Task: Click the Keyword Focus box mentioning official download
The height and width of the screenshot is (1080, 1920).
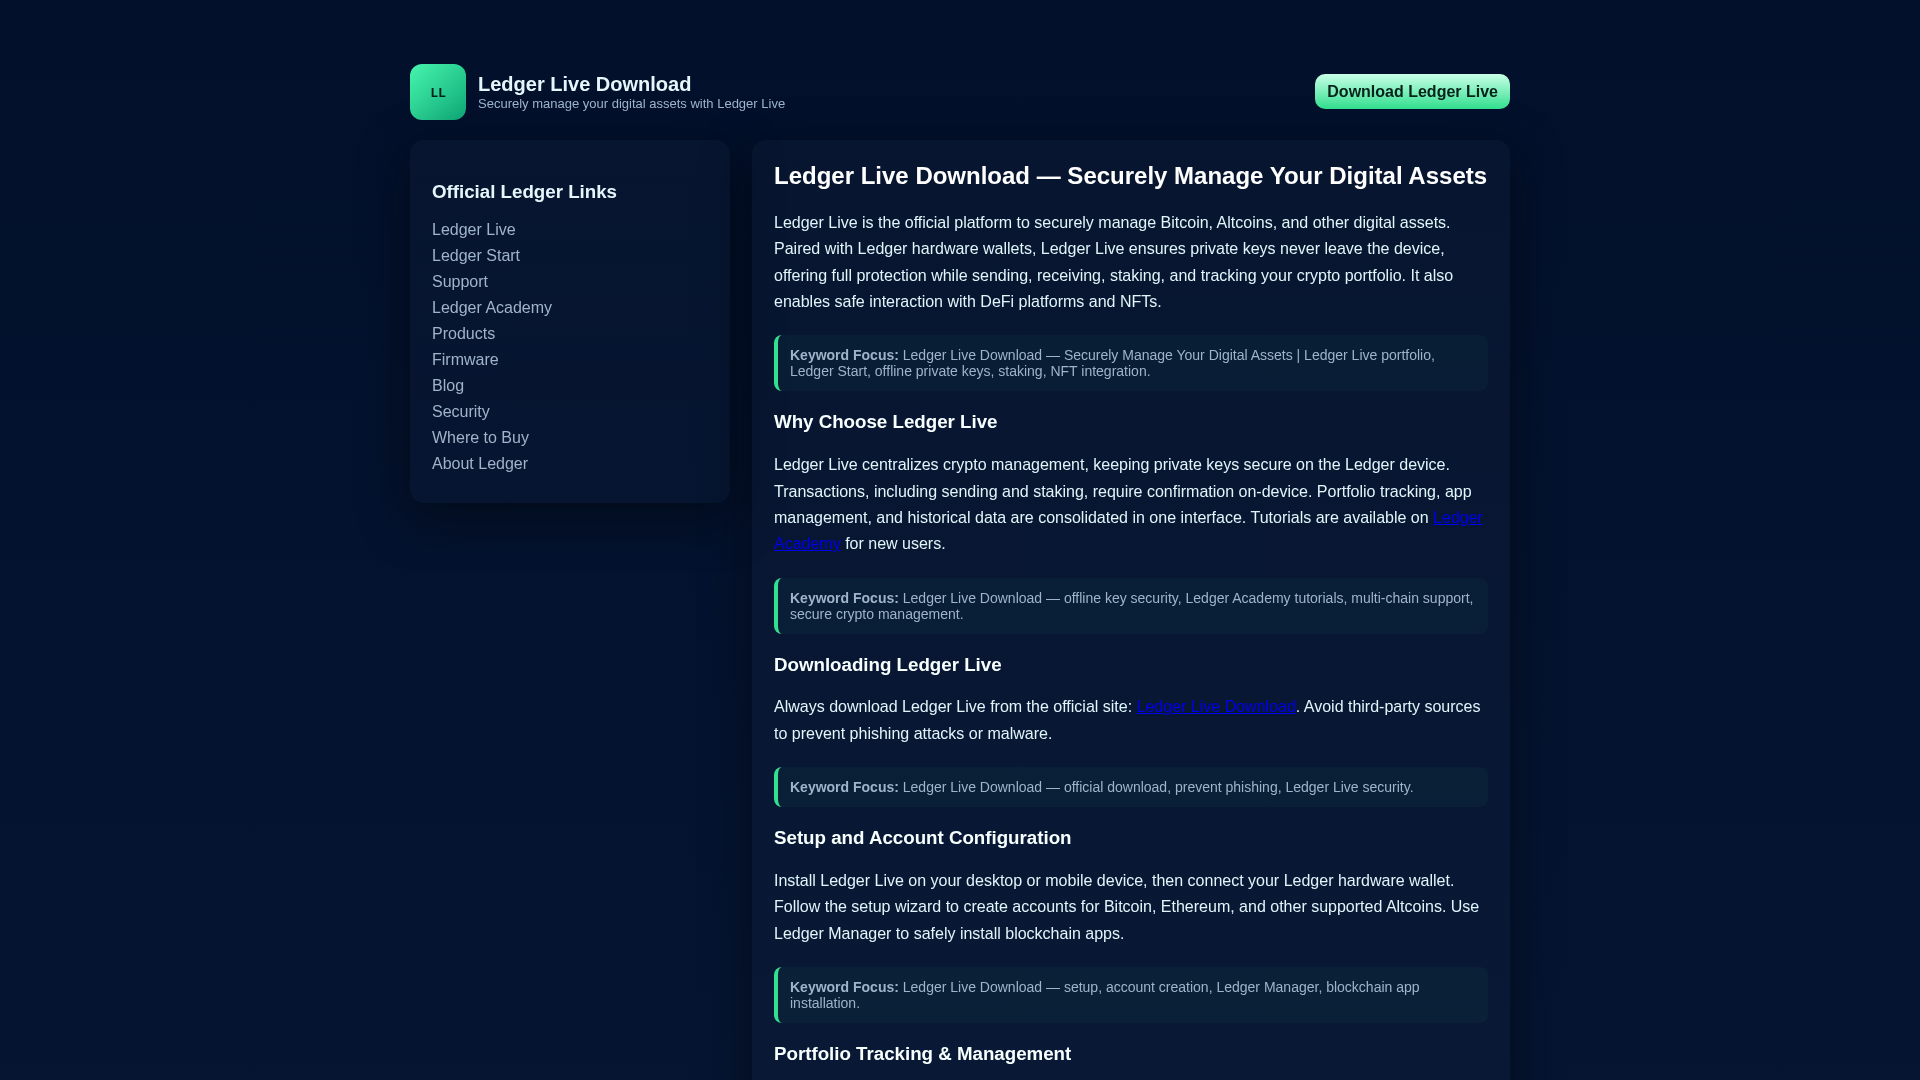Action: (x=1131, y=787)
